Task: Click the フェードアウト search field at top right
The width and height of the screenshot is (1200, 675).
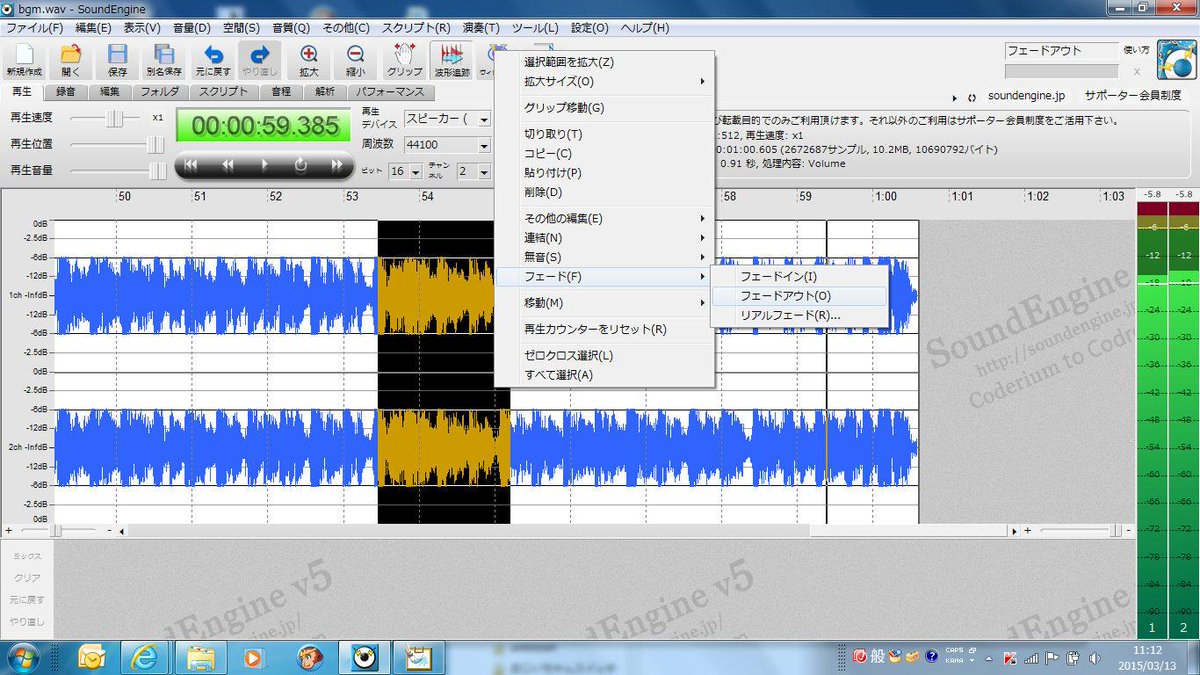Action: click(x=1060, y=51)
